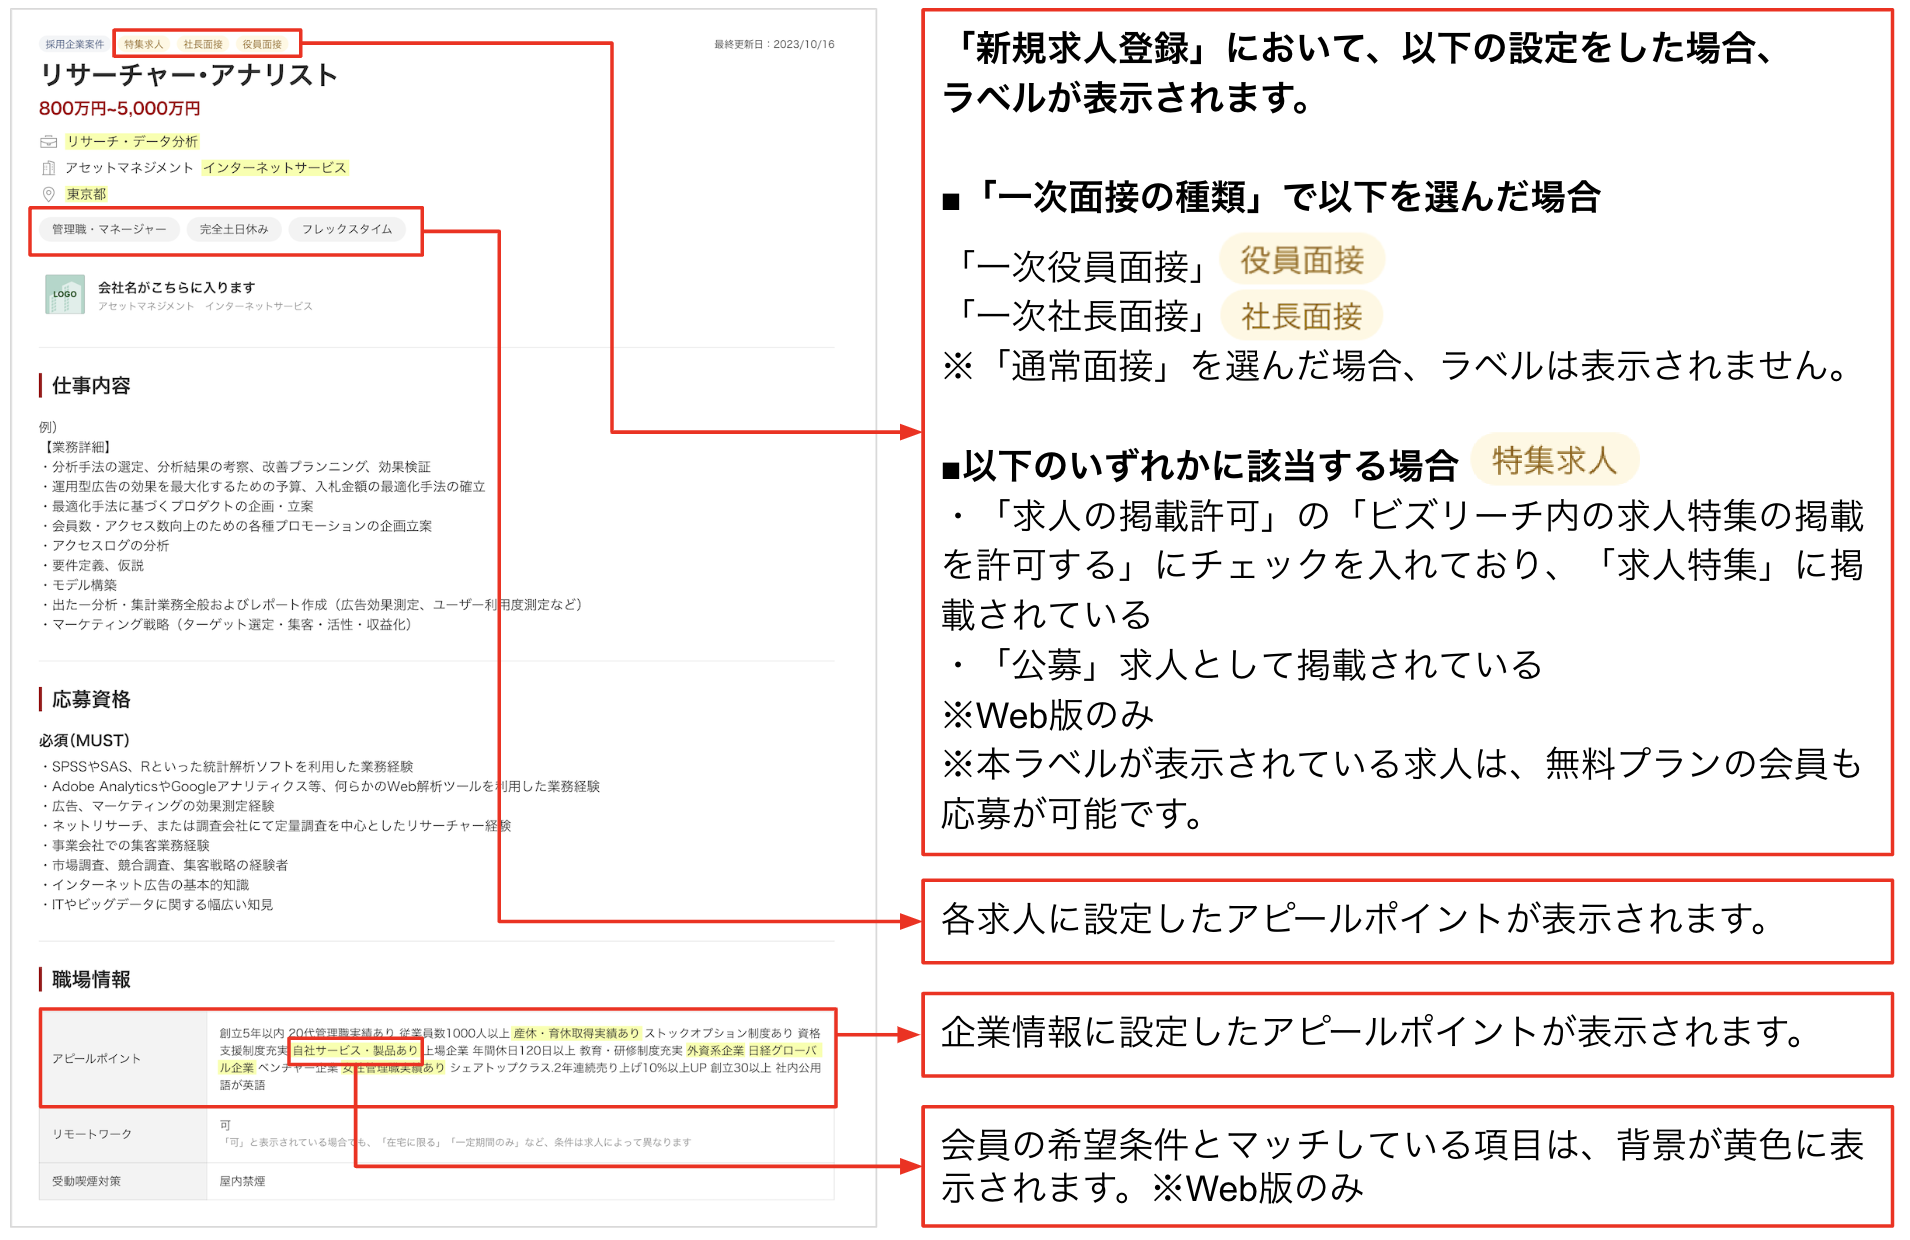Click the インターネット広告の基本的知識 line
The width and height of the screenshot is (1910, 1240).
(x=145, y=885)
